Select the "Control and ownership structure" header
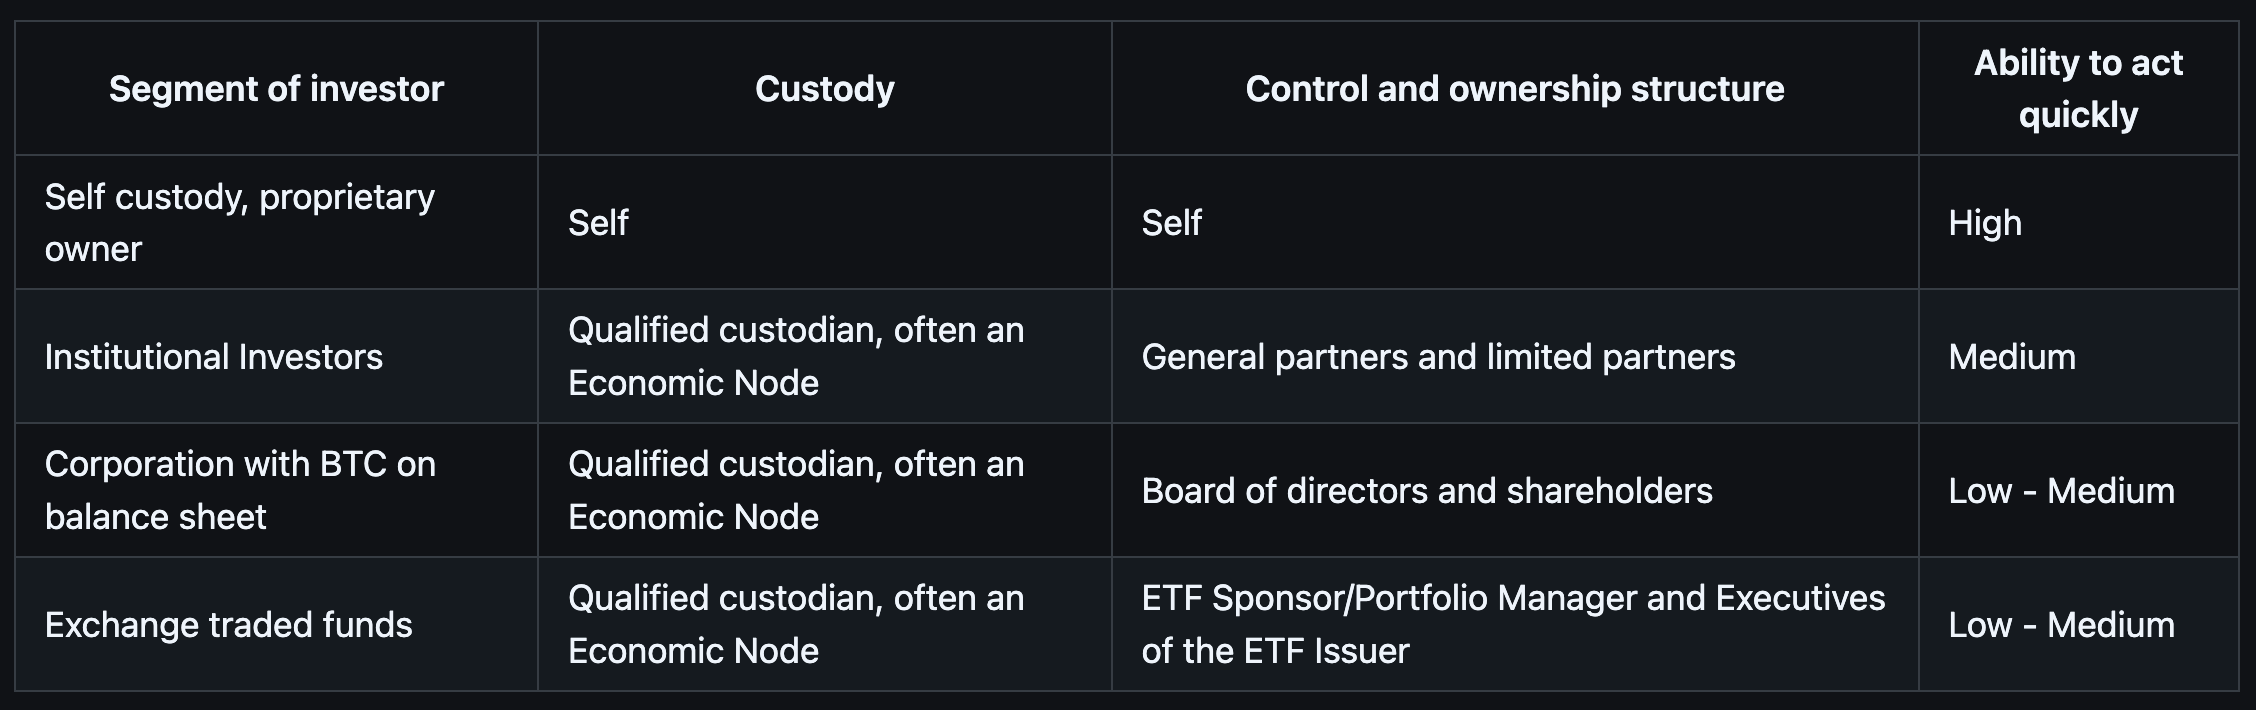This screenshot has height=710, width=2256. (1514, 89)
